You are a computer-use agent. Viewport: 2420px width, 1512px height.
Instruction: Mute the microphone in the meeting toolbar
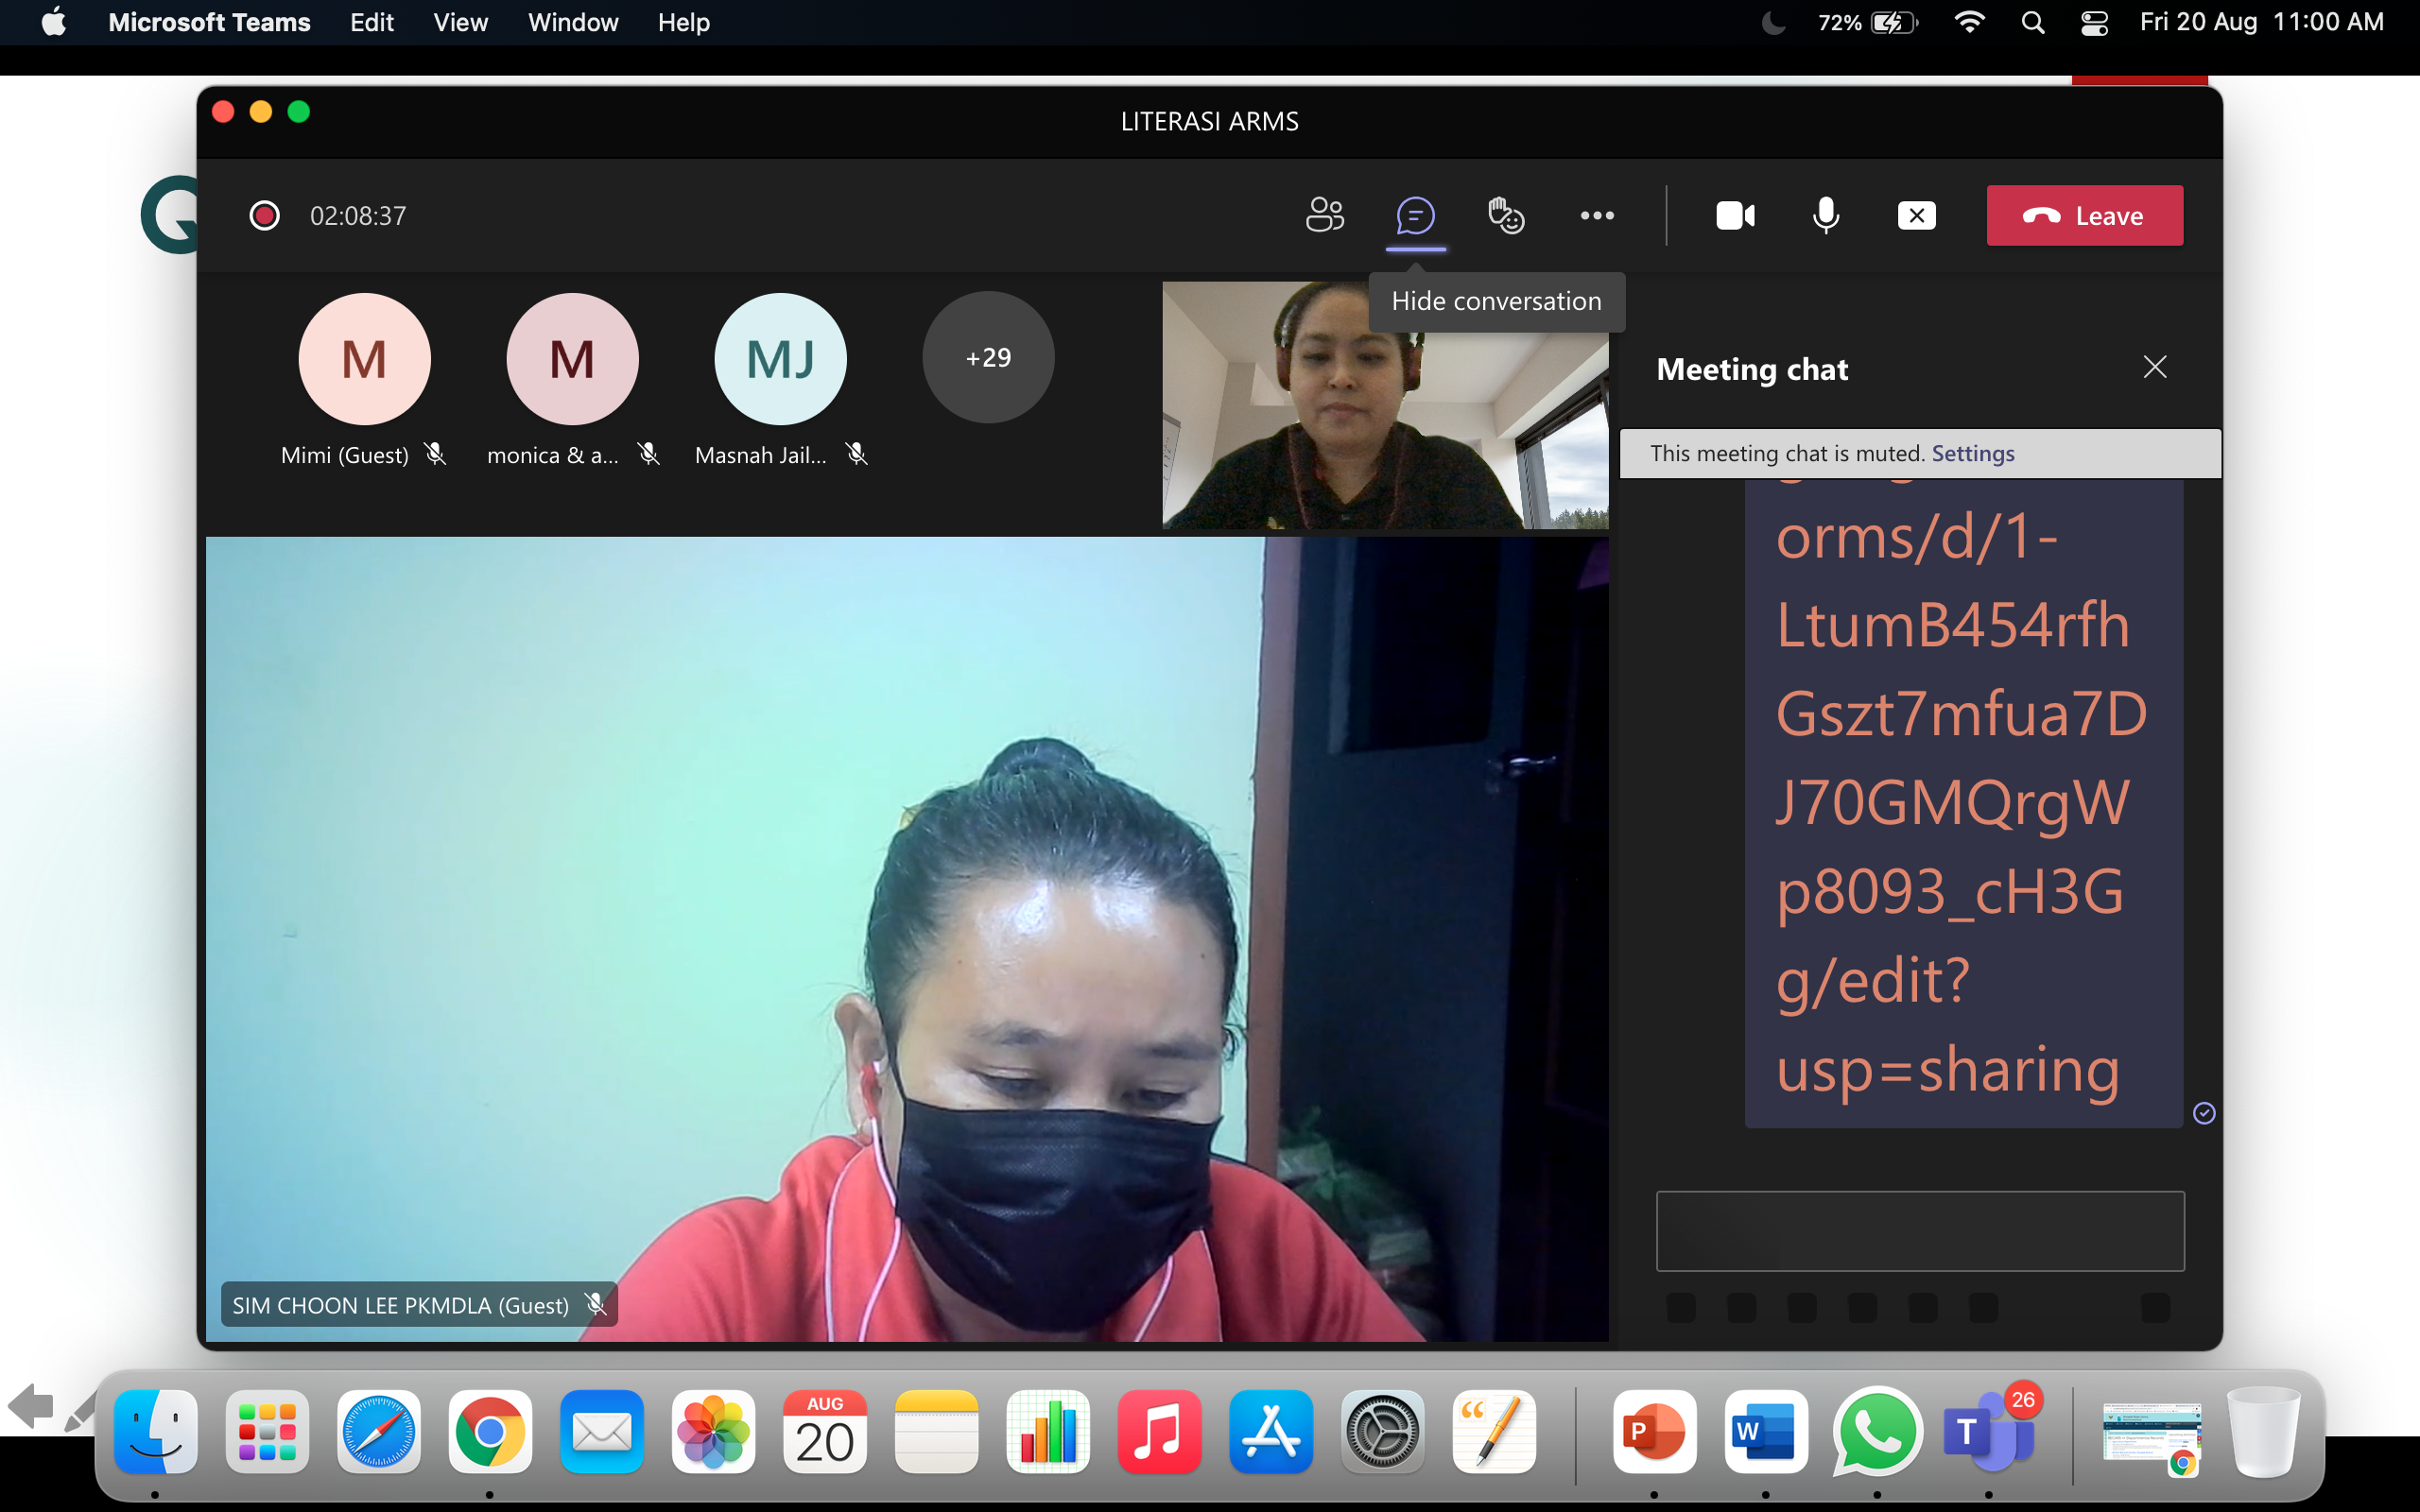click(1825, 215)
